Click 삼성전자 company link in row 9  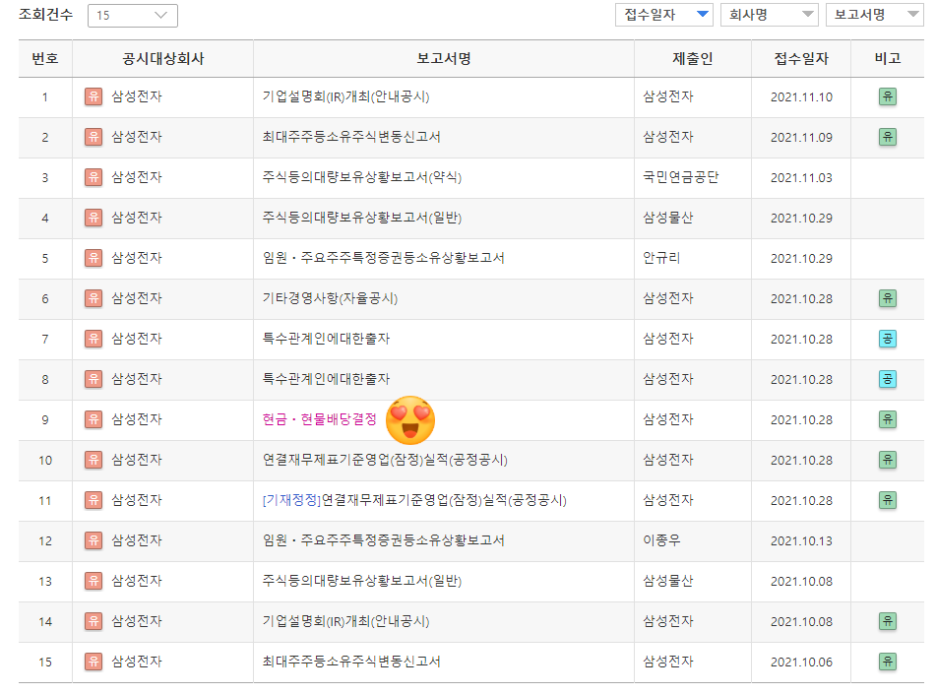[137, 420]
